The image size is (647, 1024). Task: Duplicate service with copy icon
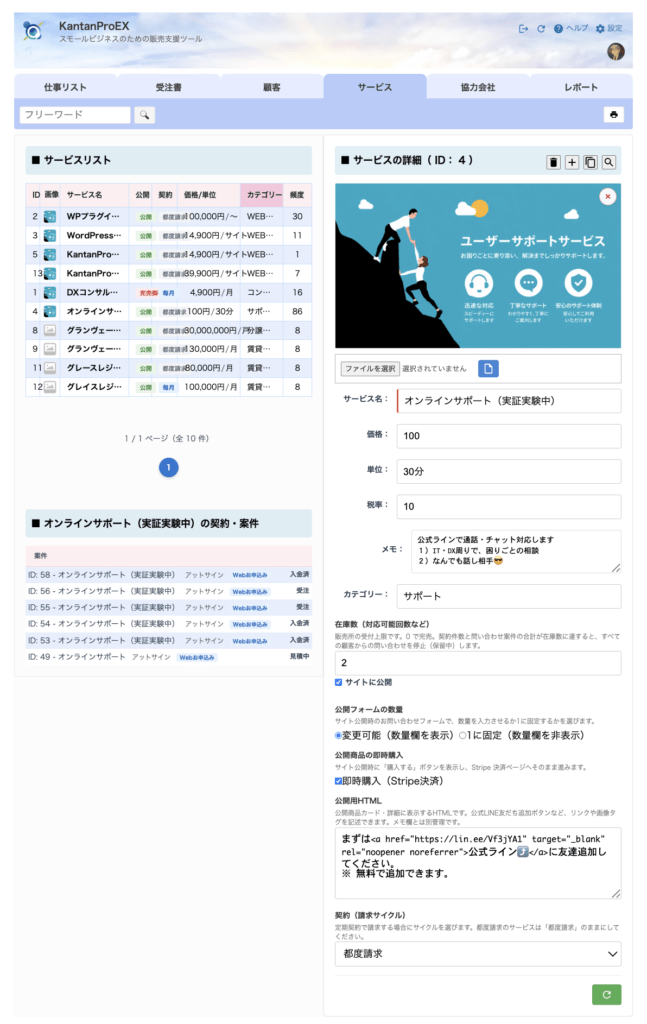(x=590, y=162)
